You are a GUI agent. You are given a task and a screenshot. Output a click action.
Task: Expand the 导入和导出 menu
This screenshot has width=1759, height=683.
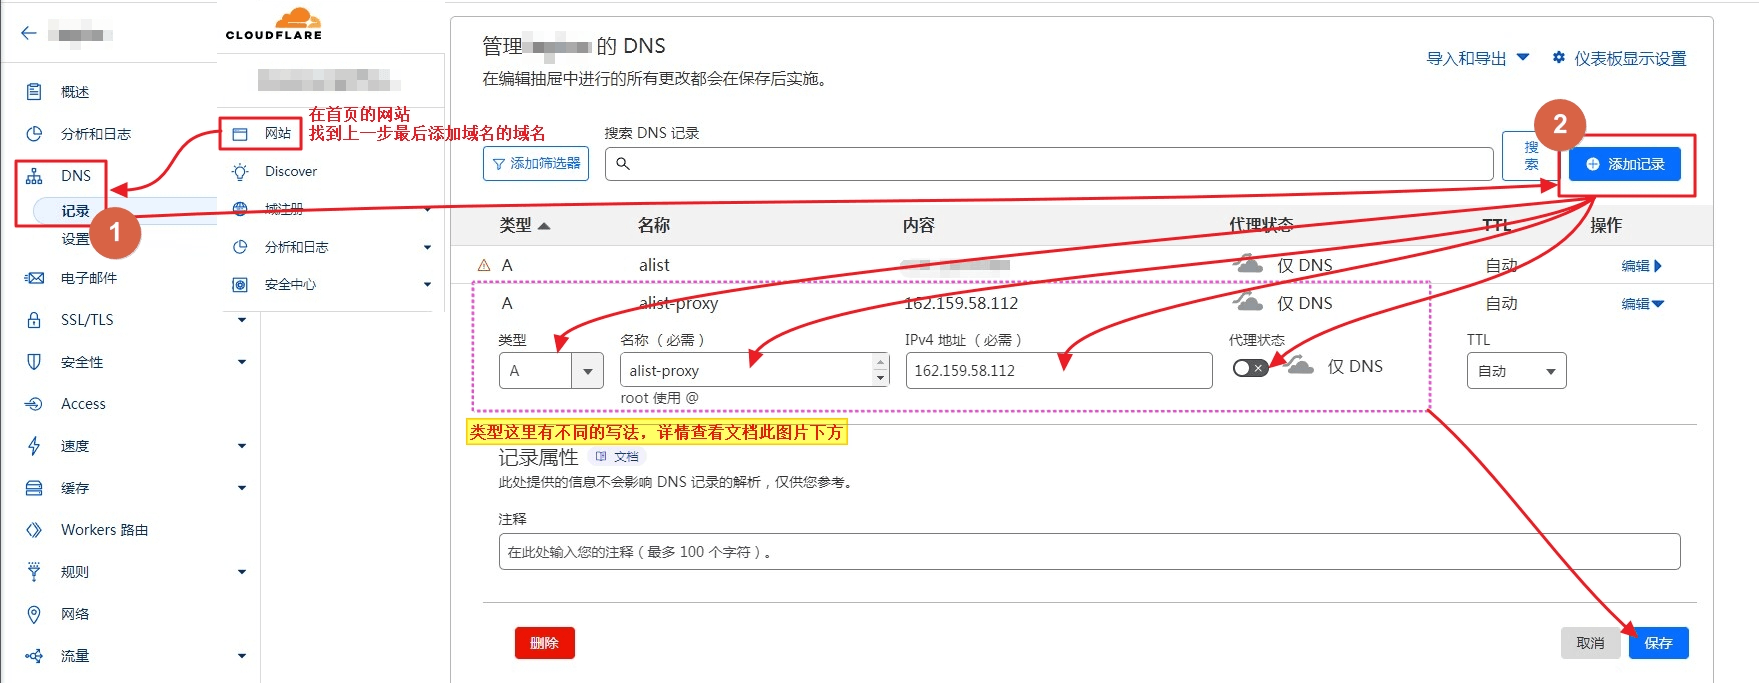point(1477,58)
